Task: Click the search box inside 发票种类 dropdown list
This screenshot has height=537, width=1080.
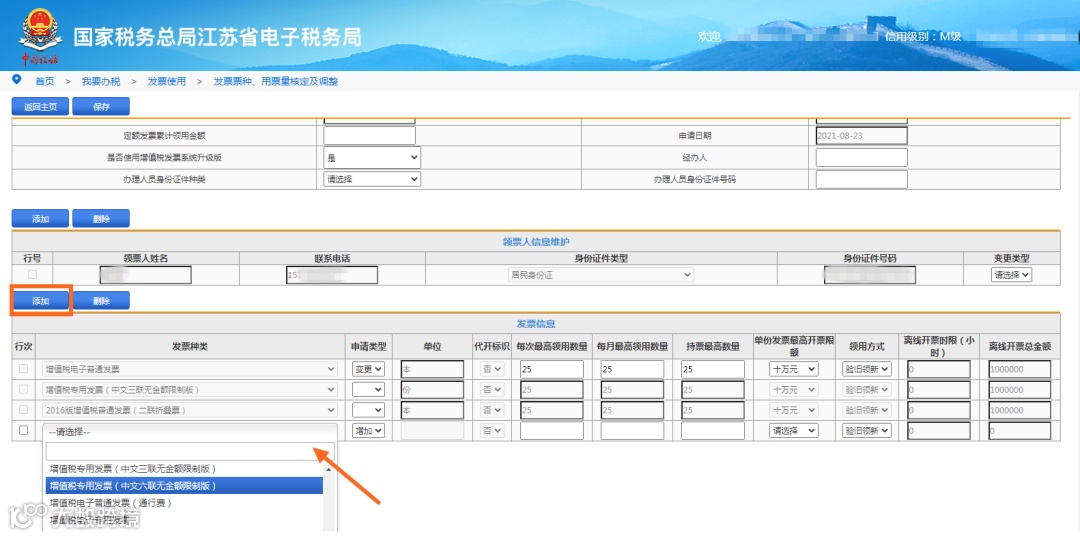Action: pyautogui.click(x=189, y=452)
